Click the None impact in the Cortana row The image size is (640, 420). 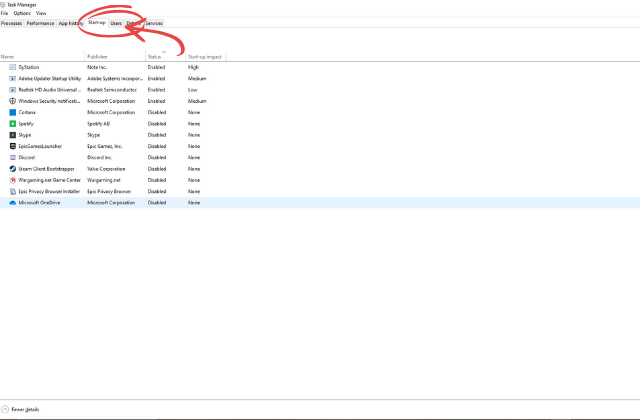pyautogui.click(x=194, y=112)
